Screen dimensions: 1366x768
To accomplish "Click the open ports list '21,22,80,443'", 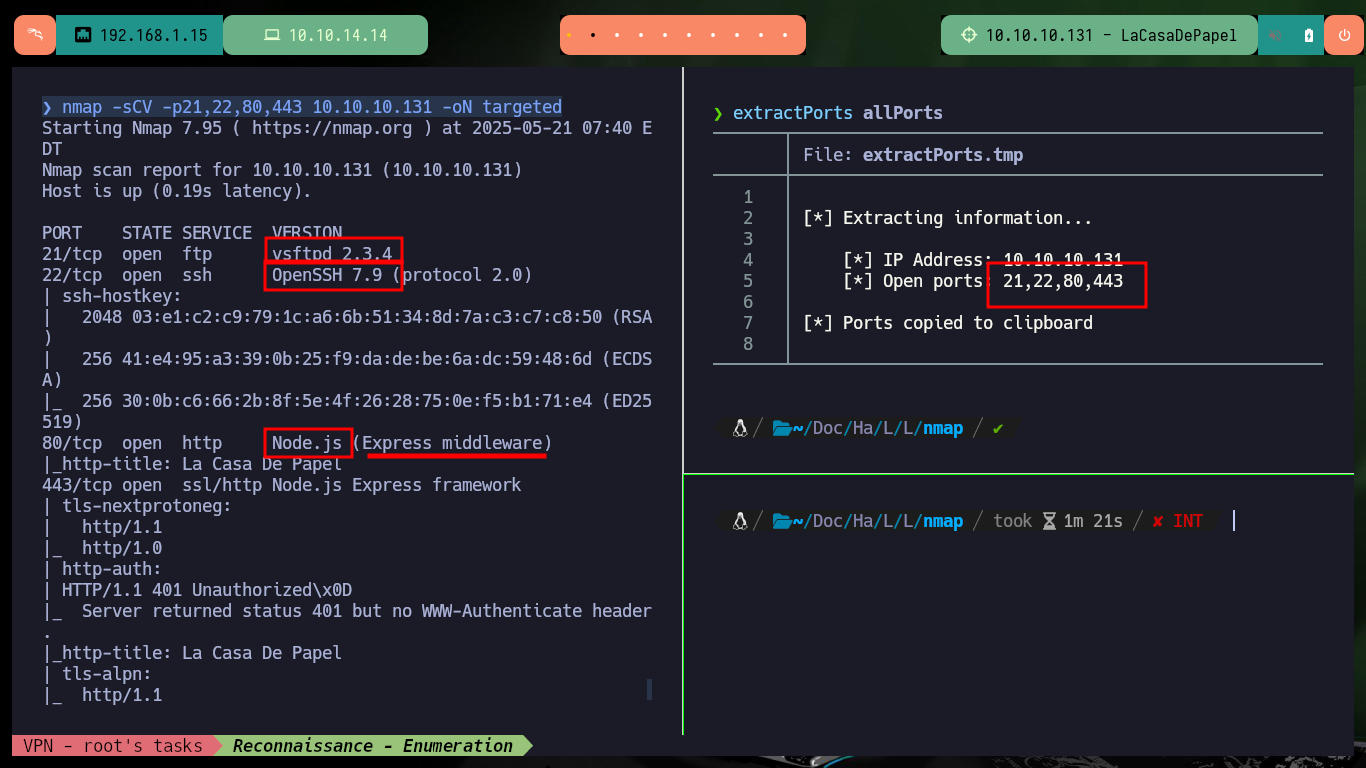I will point(1063,281).
